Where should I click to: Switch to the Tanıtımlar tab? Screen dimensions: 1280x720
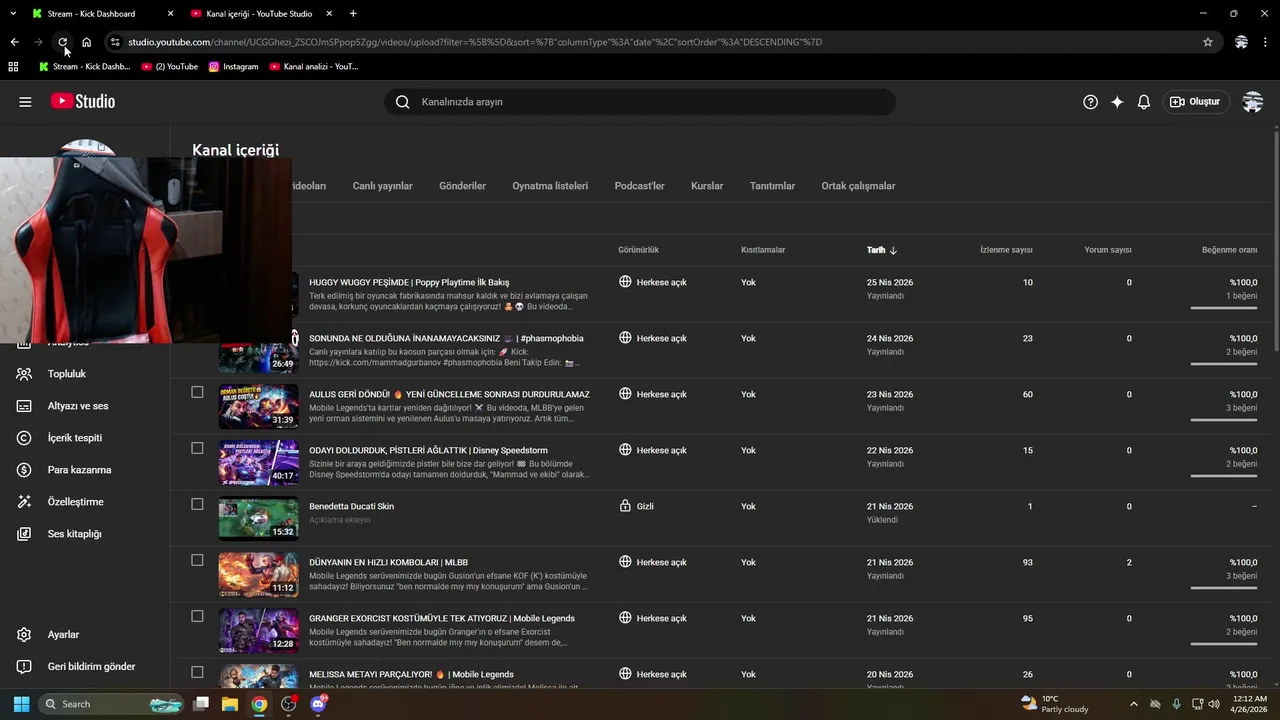tap(772, 186)
